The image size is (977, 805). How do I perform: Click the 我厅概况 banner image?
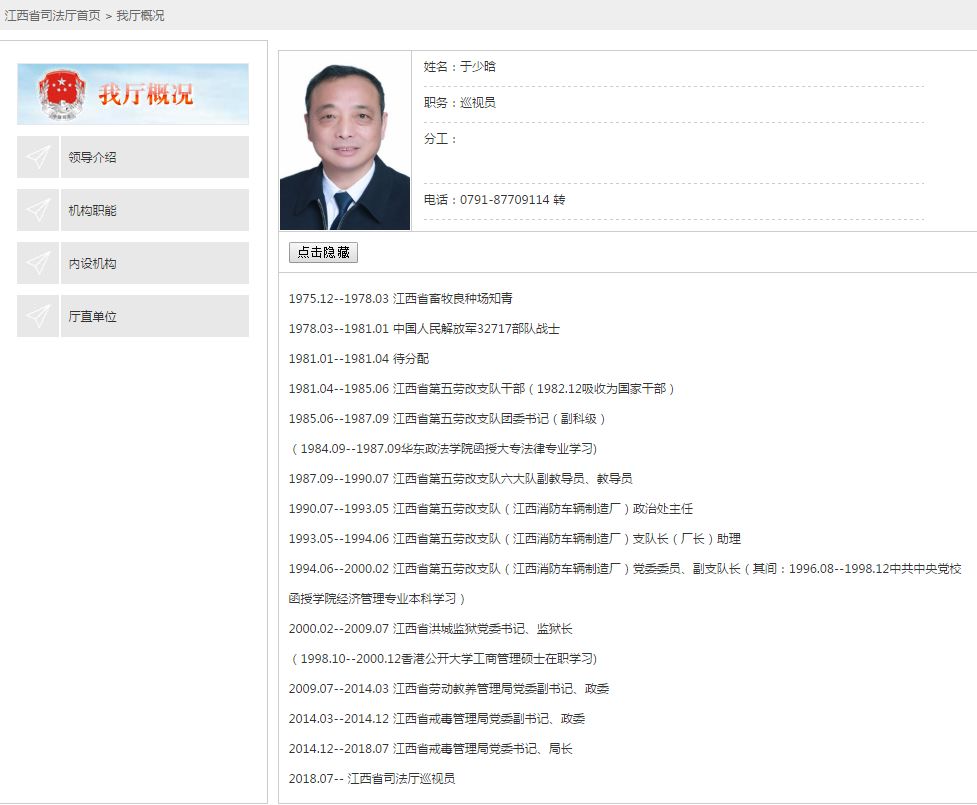tap(133, 94)
